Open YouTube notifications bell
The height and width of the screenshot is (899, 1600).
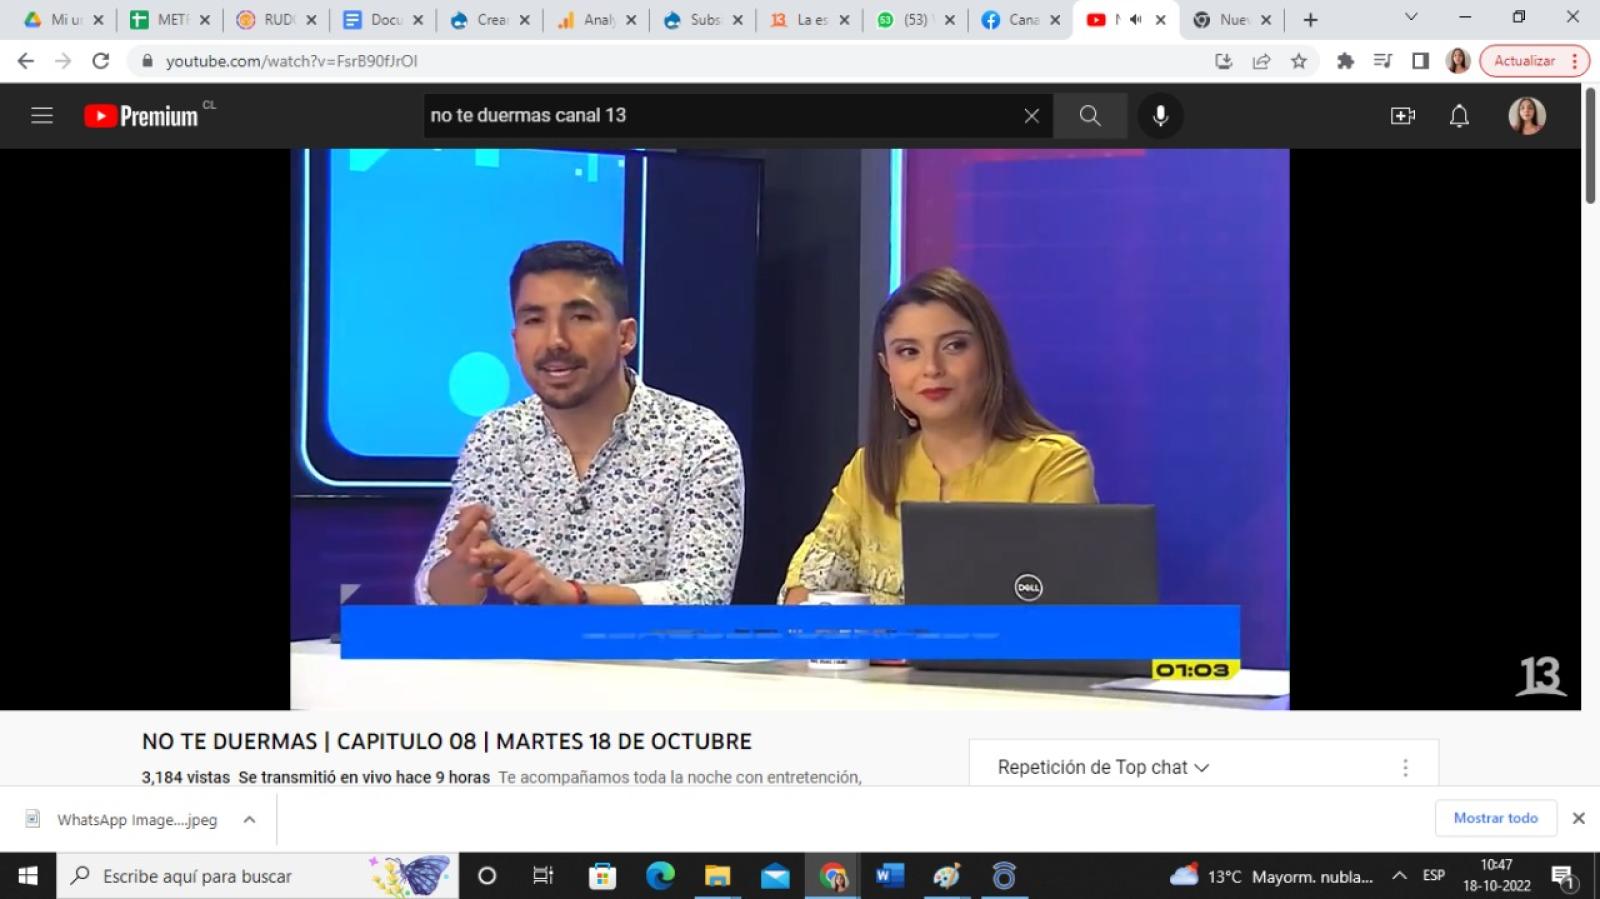pyautogui.click(x=1459, y=116)
